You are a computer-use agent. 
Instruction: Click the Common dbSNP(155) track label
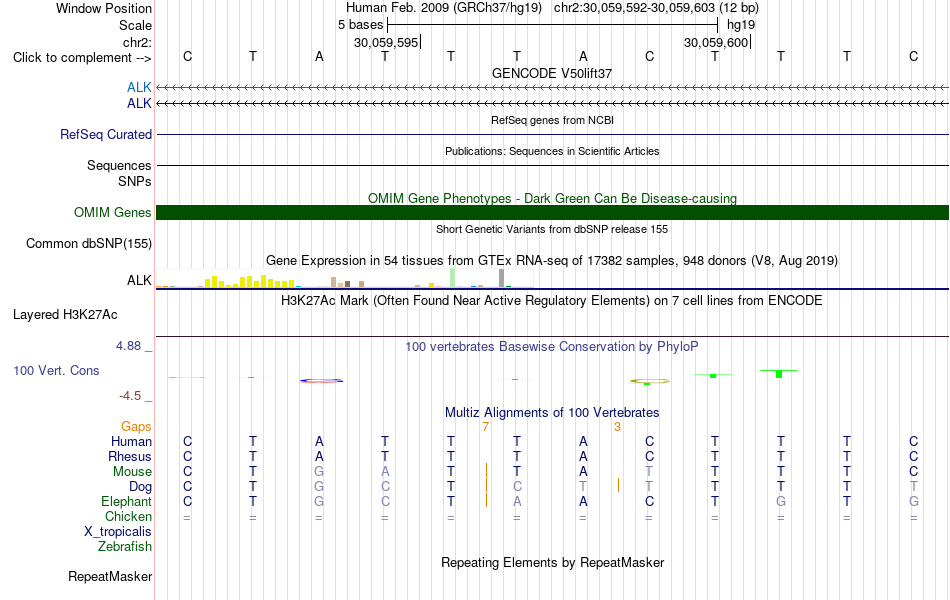pyautogui.click(x=89, y=244)
